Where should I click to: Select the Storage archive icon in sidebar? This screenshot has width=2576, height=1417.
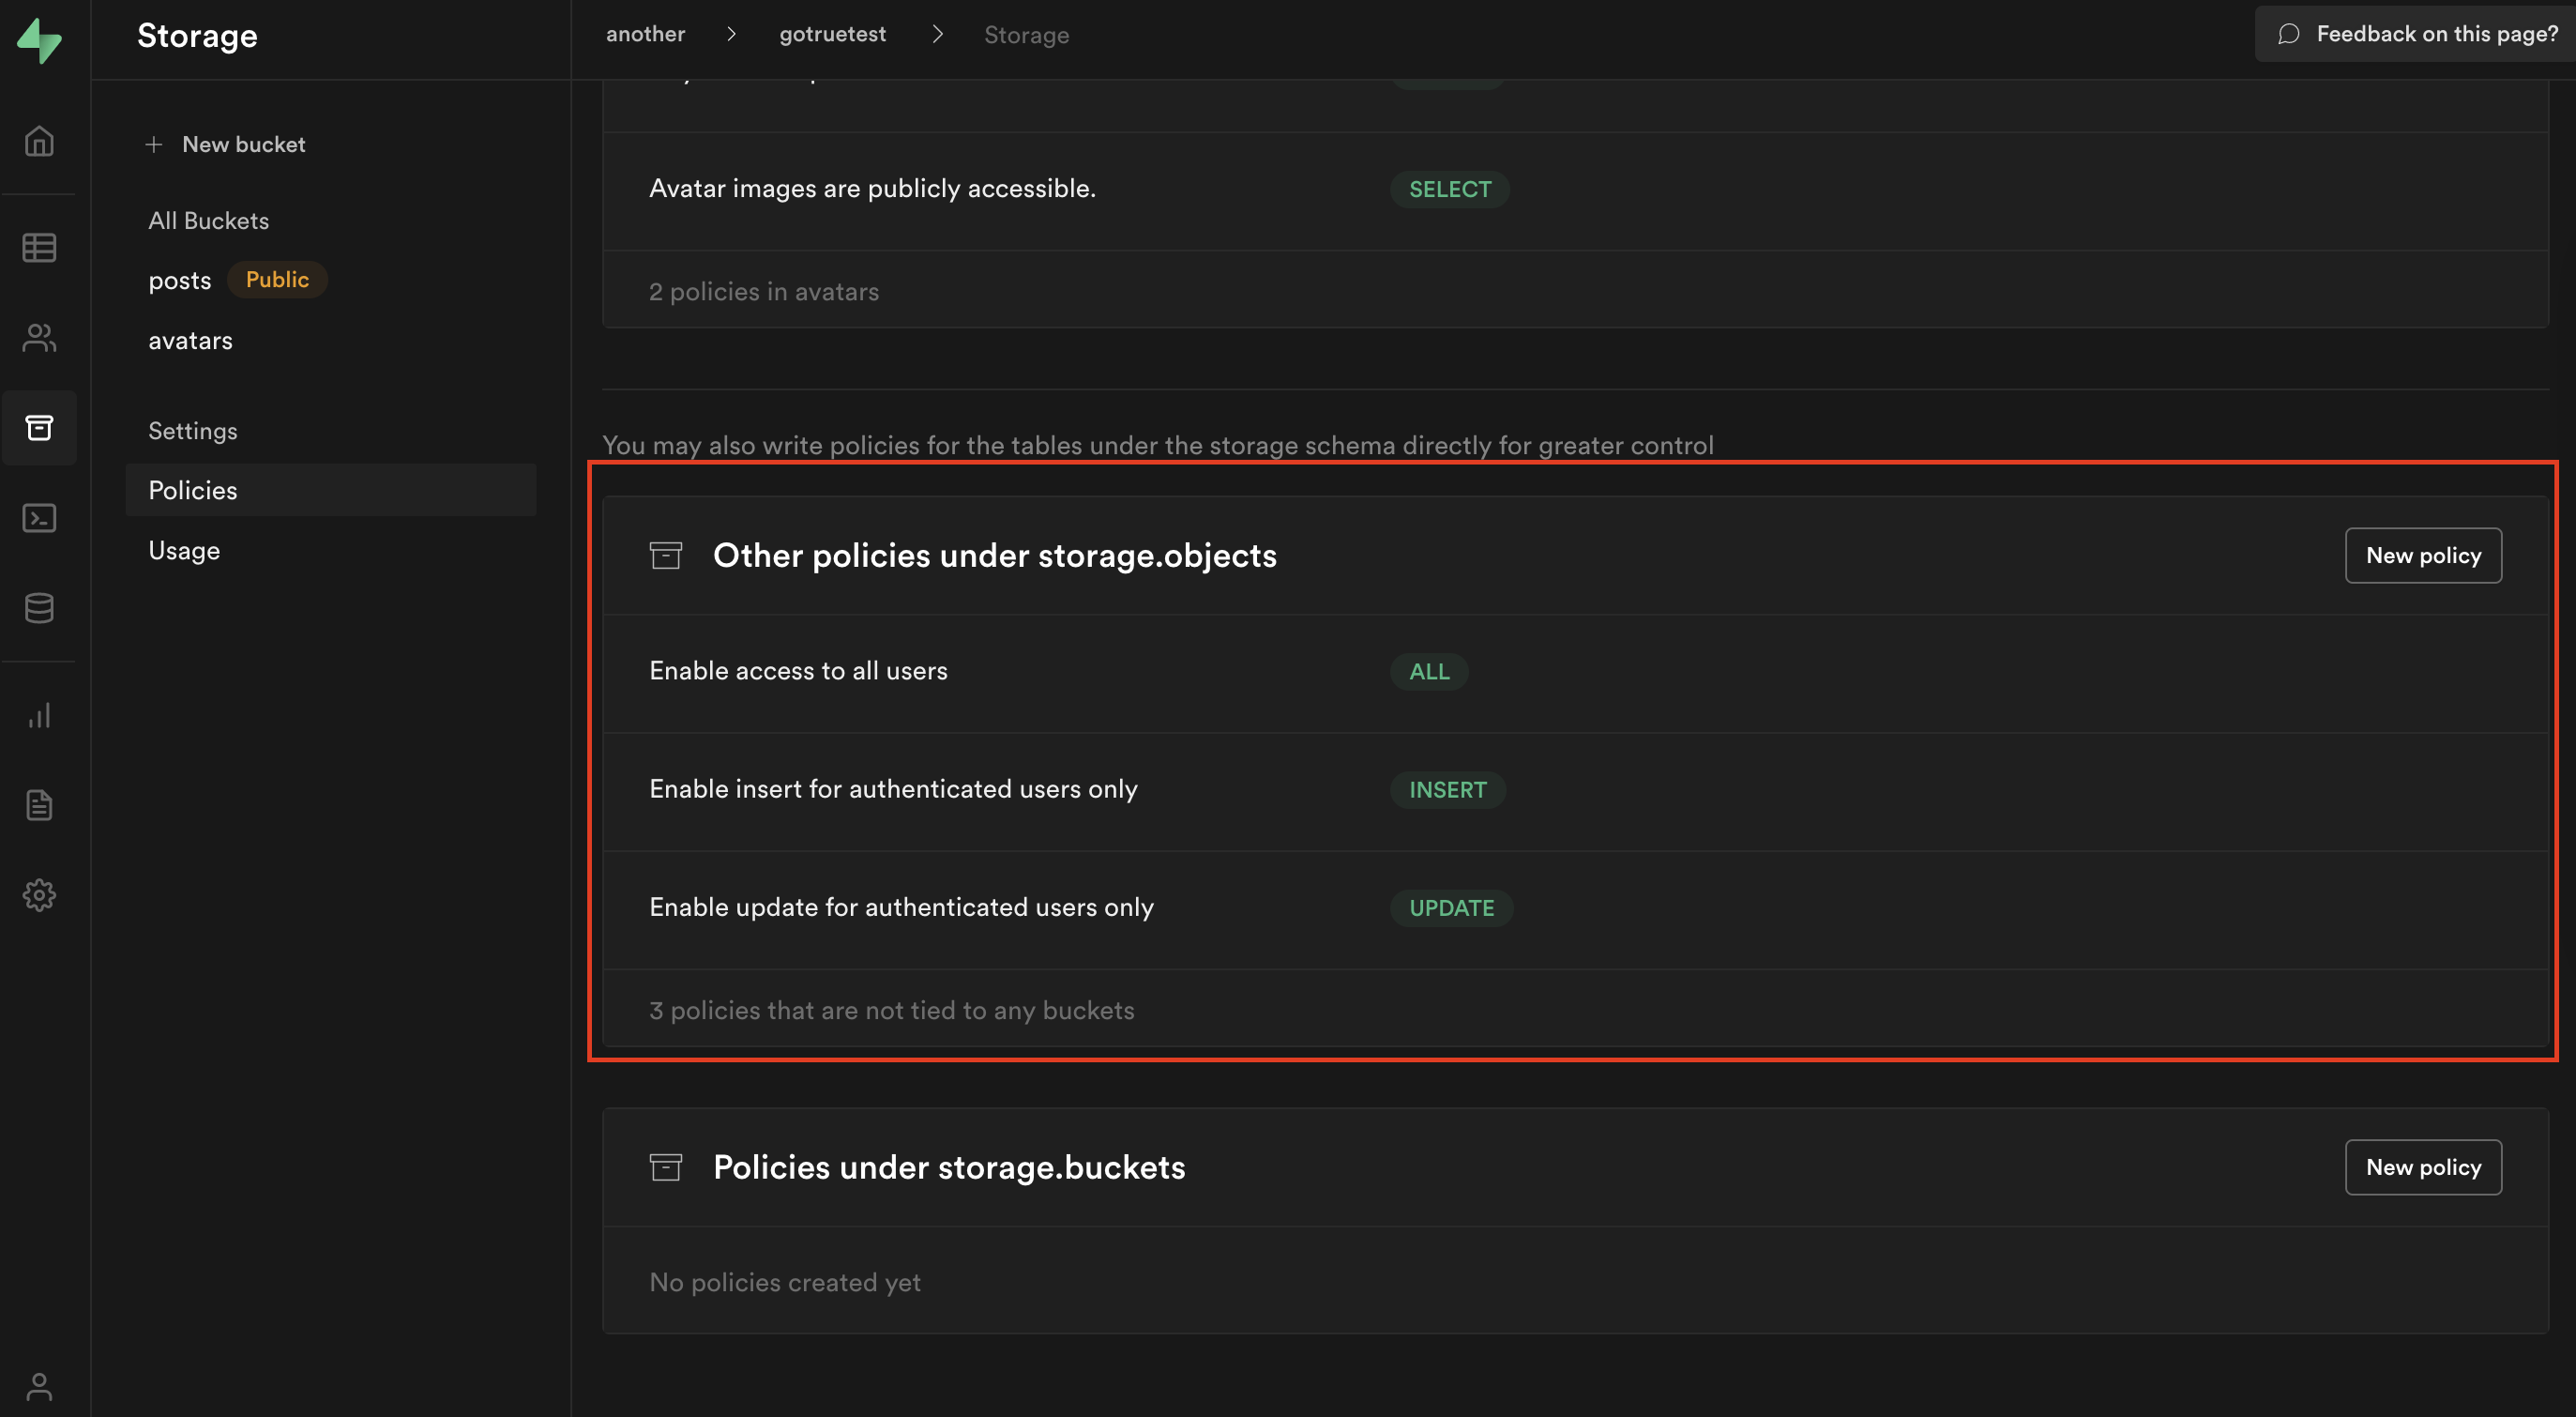39,428
